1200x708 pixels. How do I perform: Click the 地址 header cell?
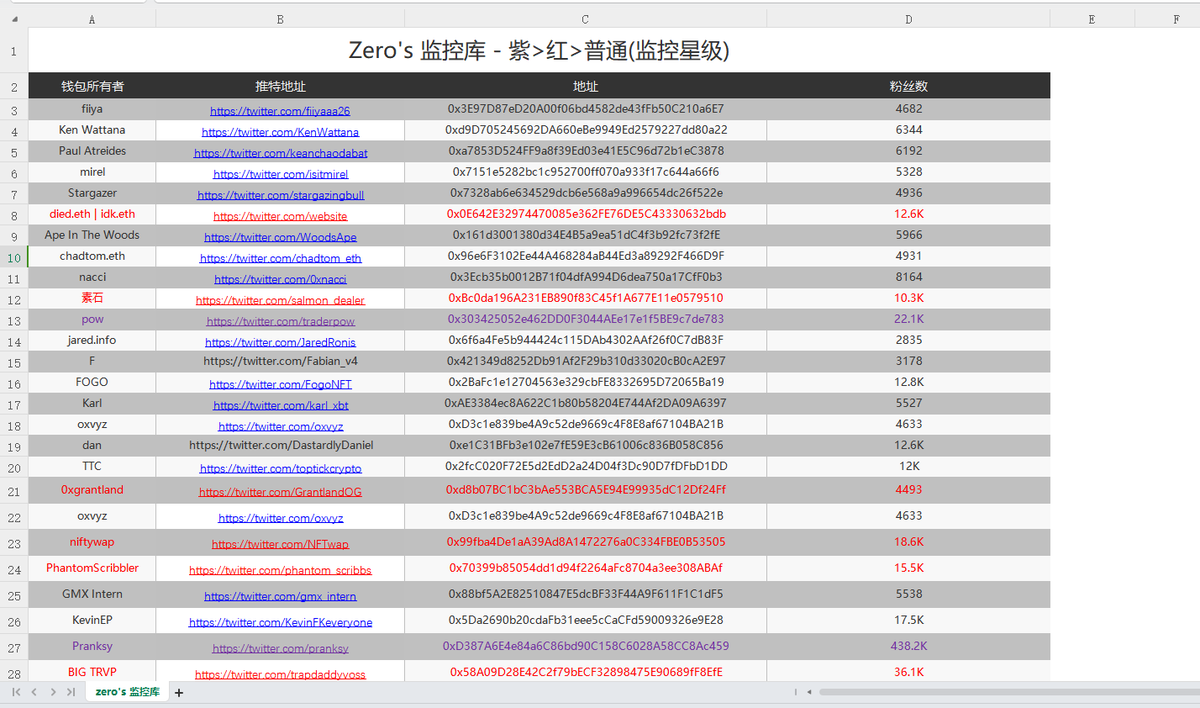click(x=585, y=87)
